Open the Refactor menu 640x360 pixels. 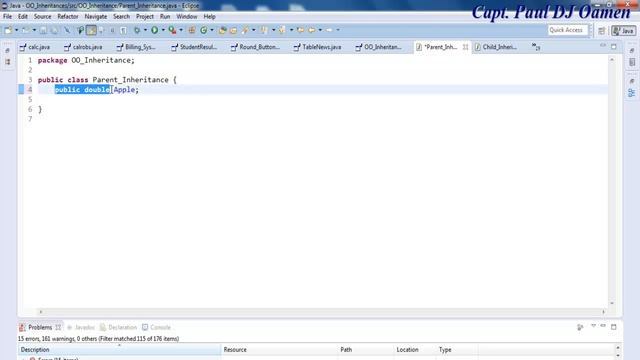click(x=68, y=17)
